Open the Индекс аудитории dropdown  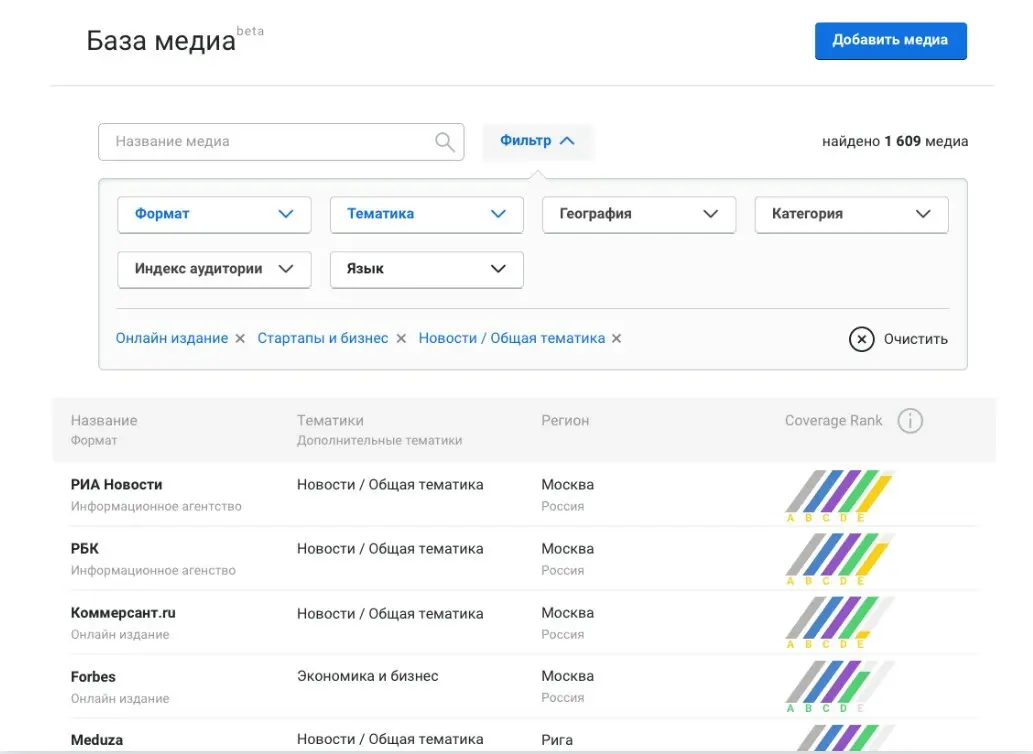coord(214,269)
